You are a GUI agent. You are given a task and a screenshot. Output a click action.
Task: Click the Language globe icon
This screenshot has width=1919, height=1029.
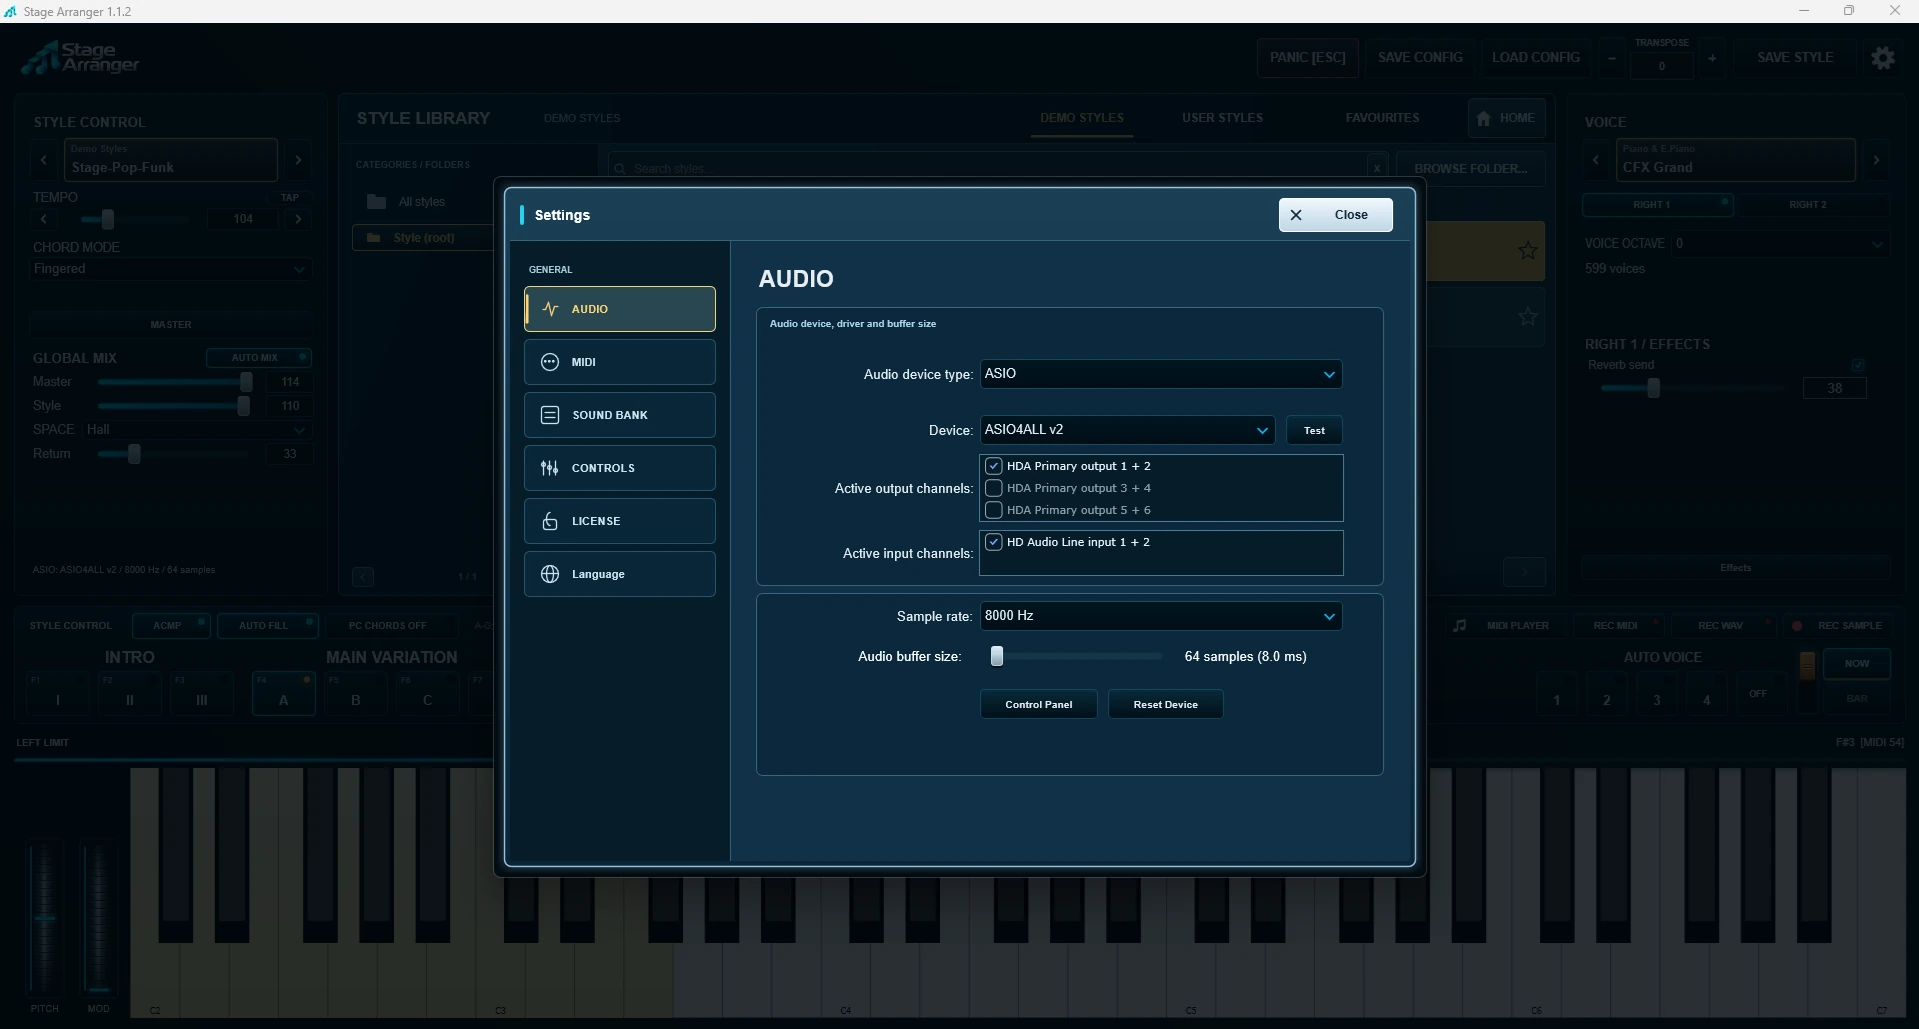click(550, 574)
